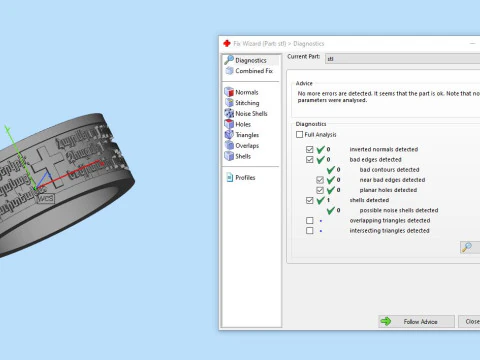Open the Diagnostics page magnifier icon
Screen dimensions: 480x360
point(229,60)
